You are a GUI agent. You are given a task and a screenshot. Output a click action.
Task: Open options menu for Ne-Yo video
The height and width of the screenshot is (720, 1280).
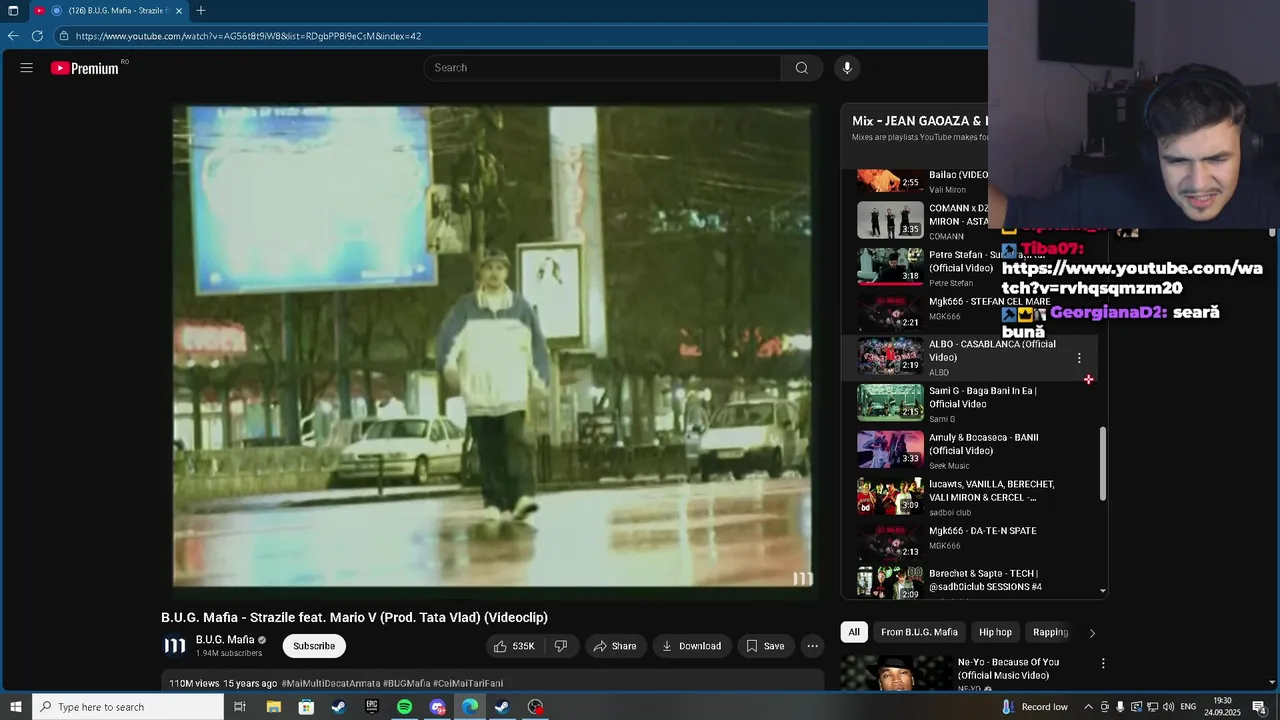click(x=1103, y=663)
